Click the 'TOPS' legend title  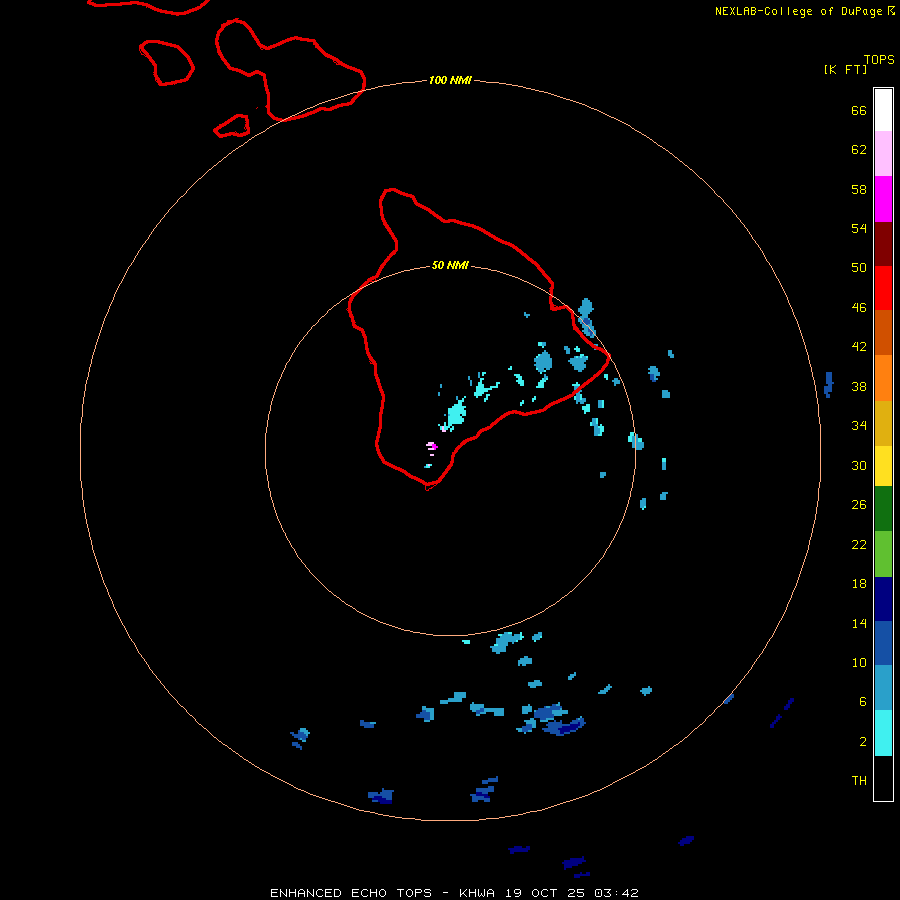pyautogui.click(x=879, y=60)
